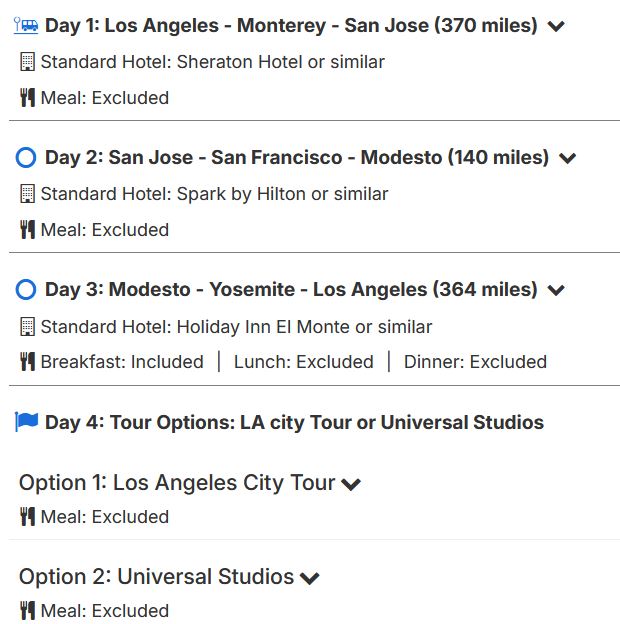The image size is (620, 624).
Task: Click the fork-and-knife icon under Day 1
Action: pos(27,98)
